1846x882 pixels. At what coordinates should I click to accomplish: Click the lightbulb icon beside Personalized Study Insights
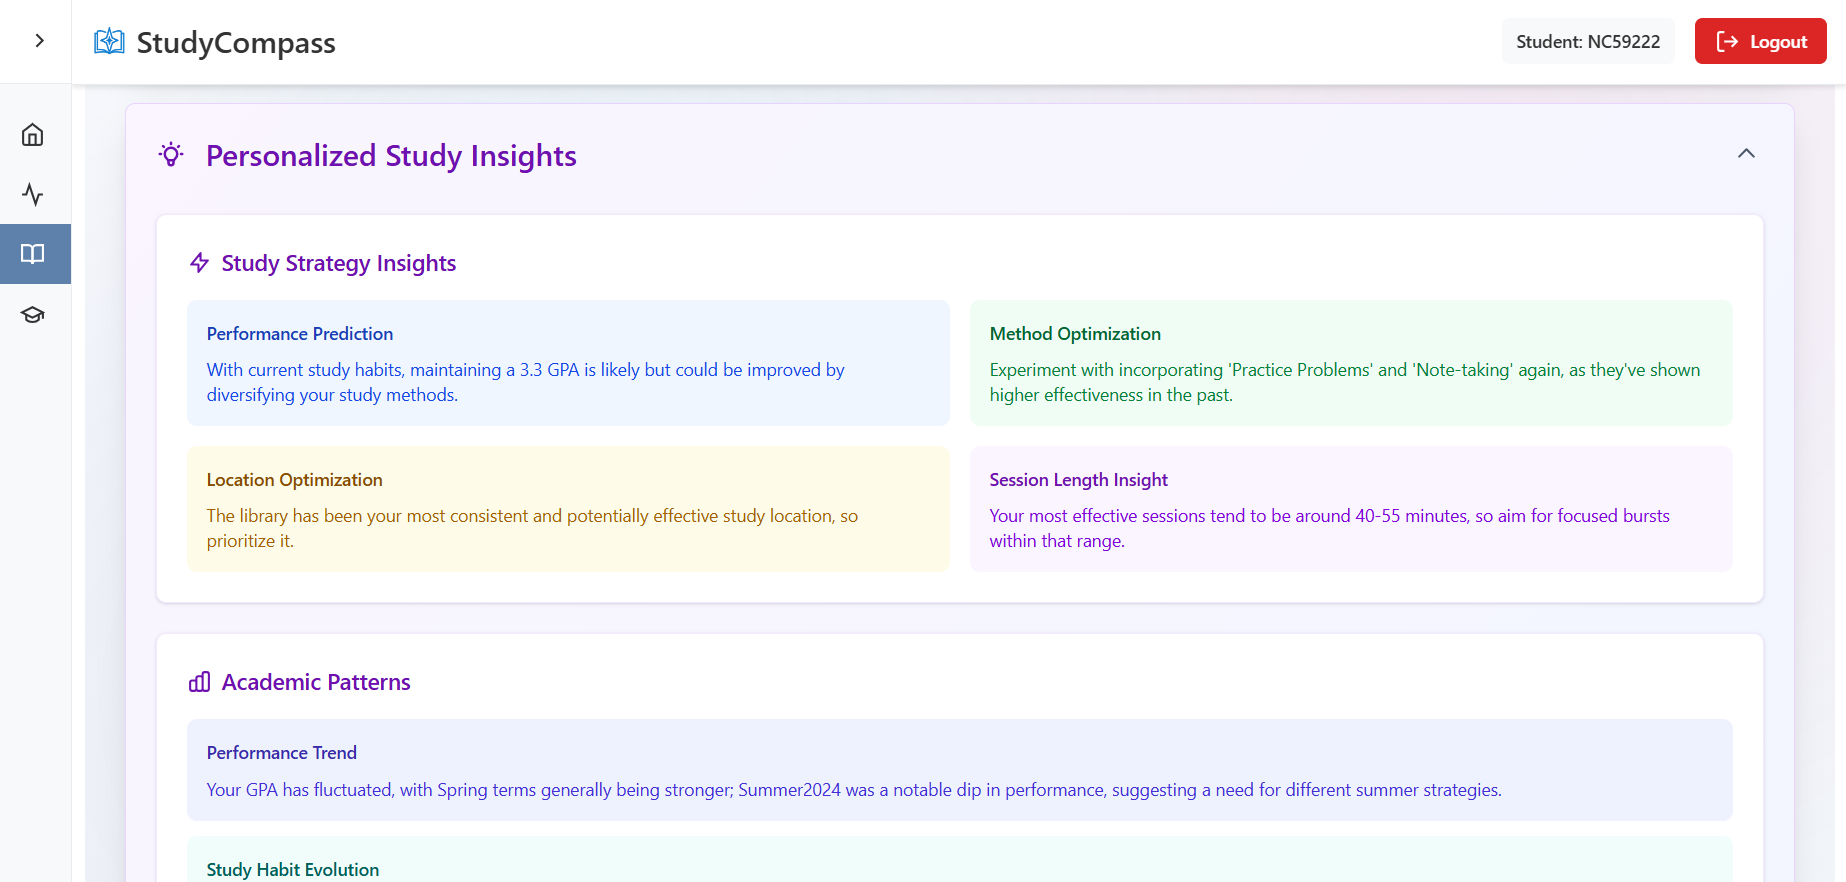pos(172,155)
